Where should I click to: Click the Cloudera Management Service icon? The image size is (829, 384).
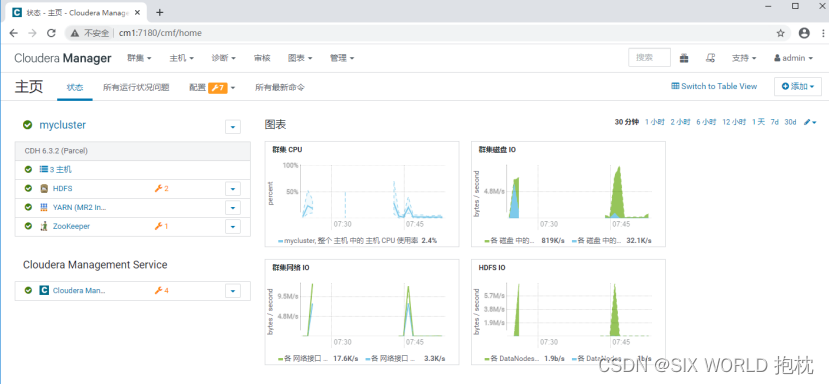click(44, 290)
